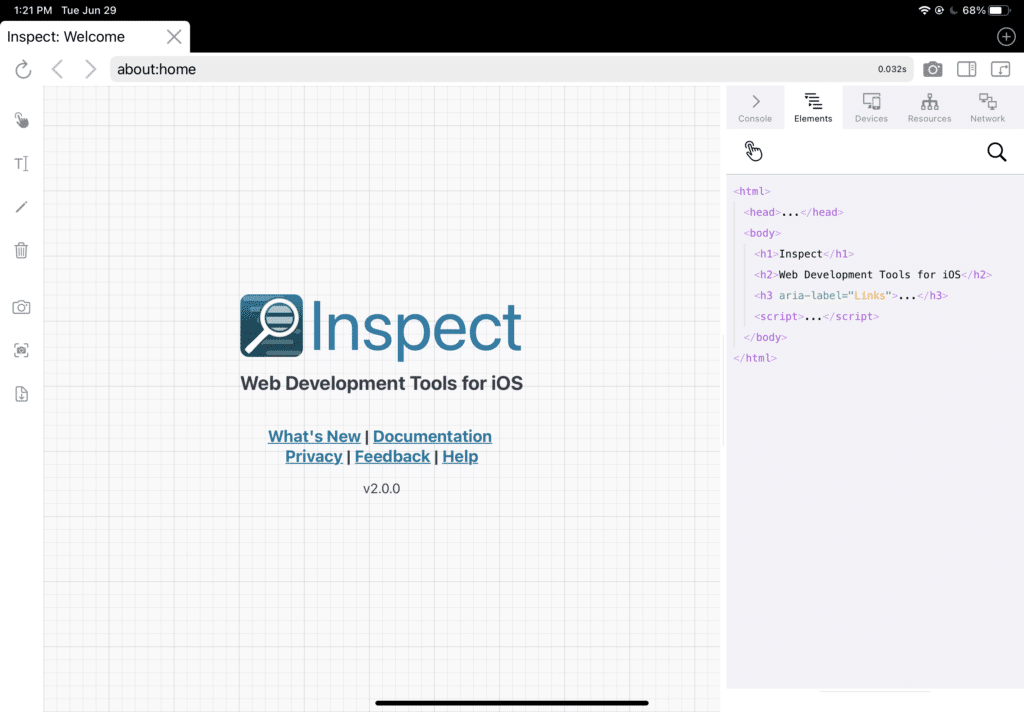
Task: Select the closing body tag
Action: coord(765,338)
